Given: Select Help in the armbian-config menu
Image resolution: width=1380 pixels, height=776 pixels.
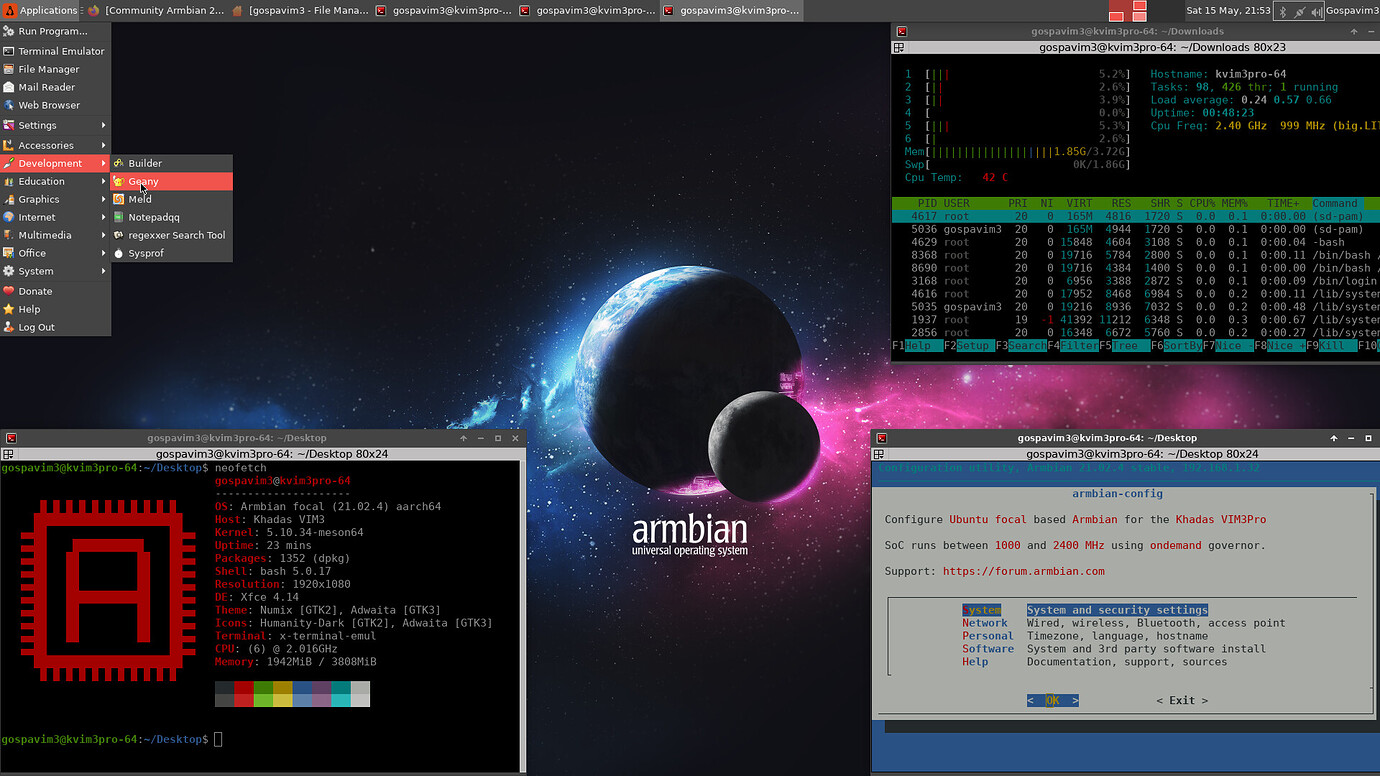Looking at the screenshot, I should coord(1095,662).
